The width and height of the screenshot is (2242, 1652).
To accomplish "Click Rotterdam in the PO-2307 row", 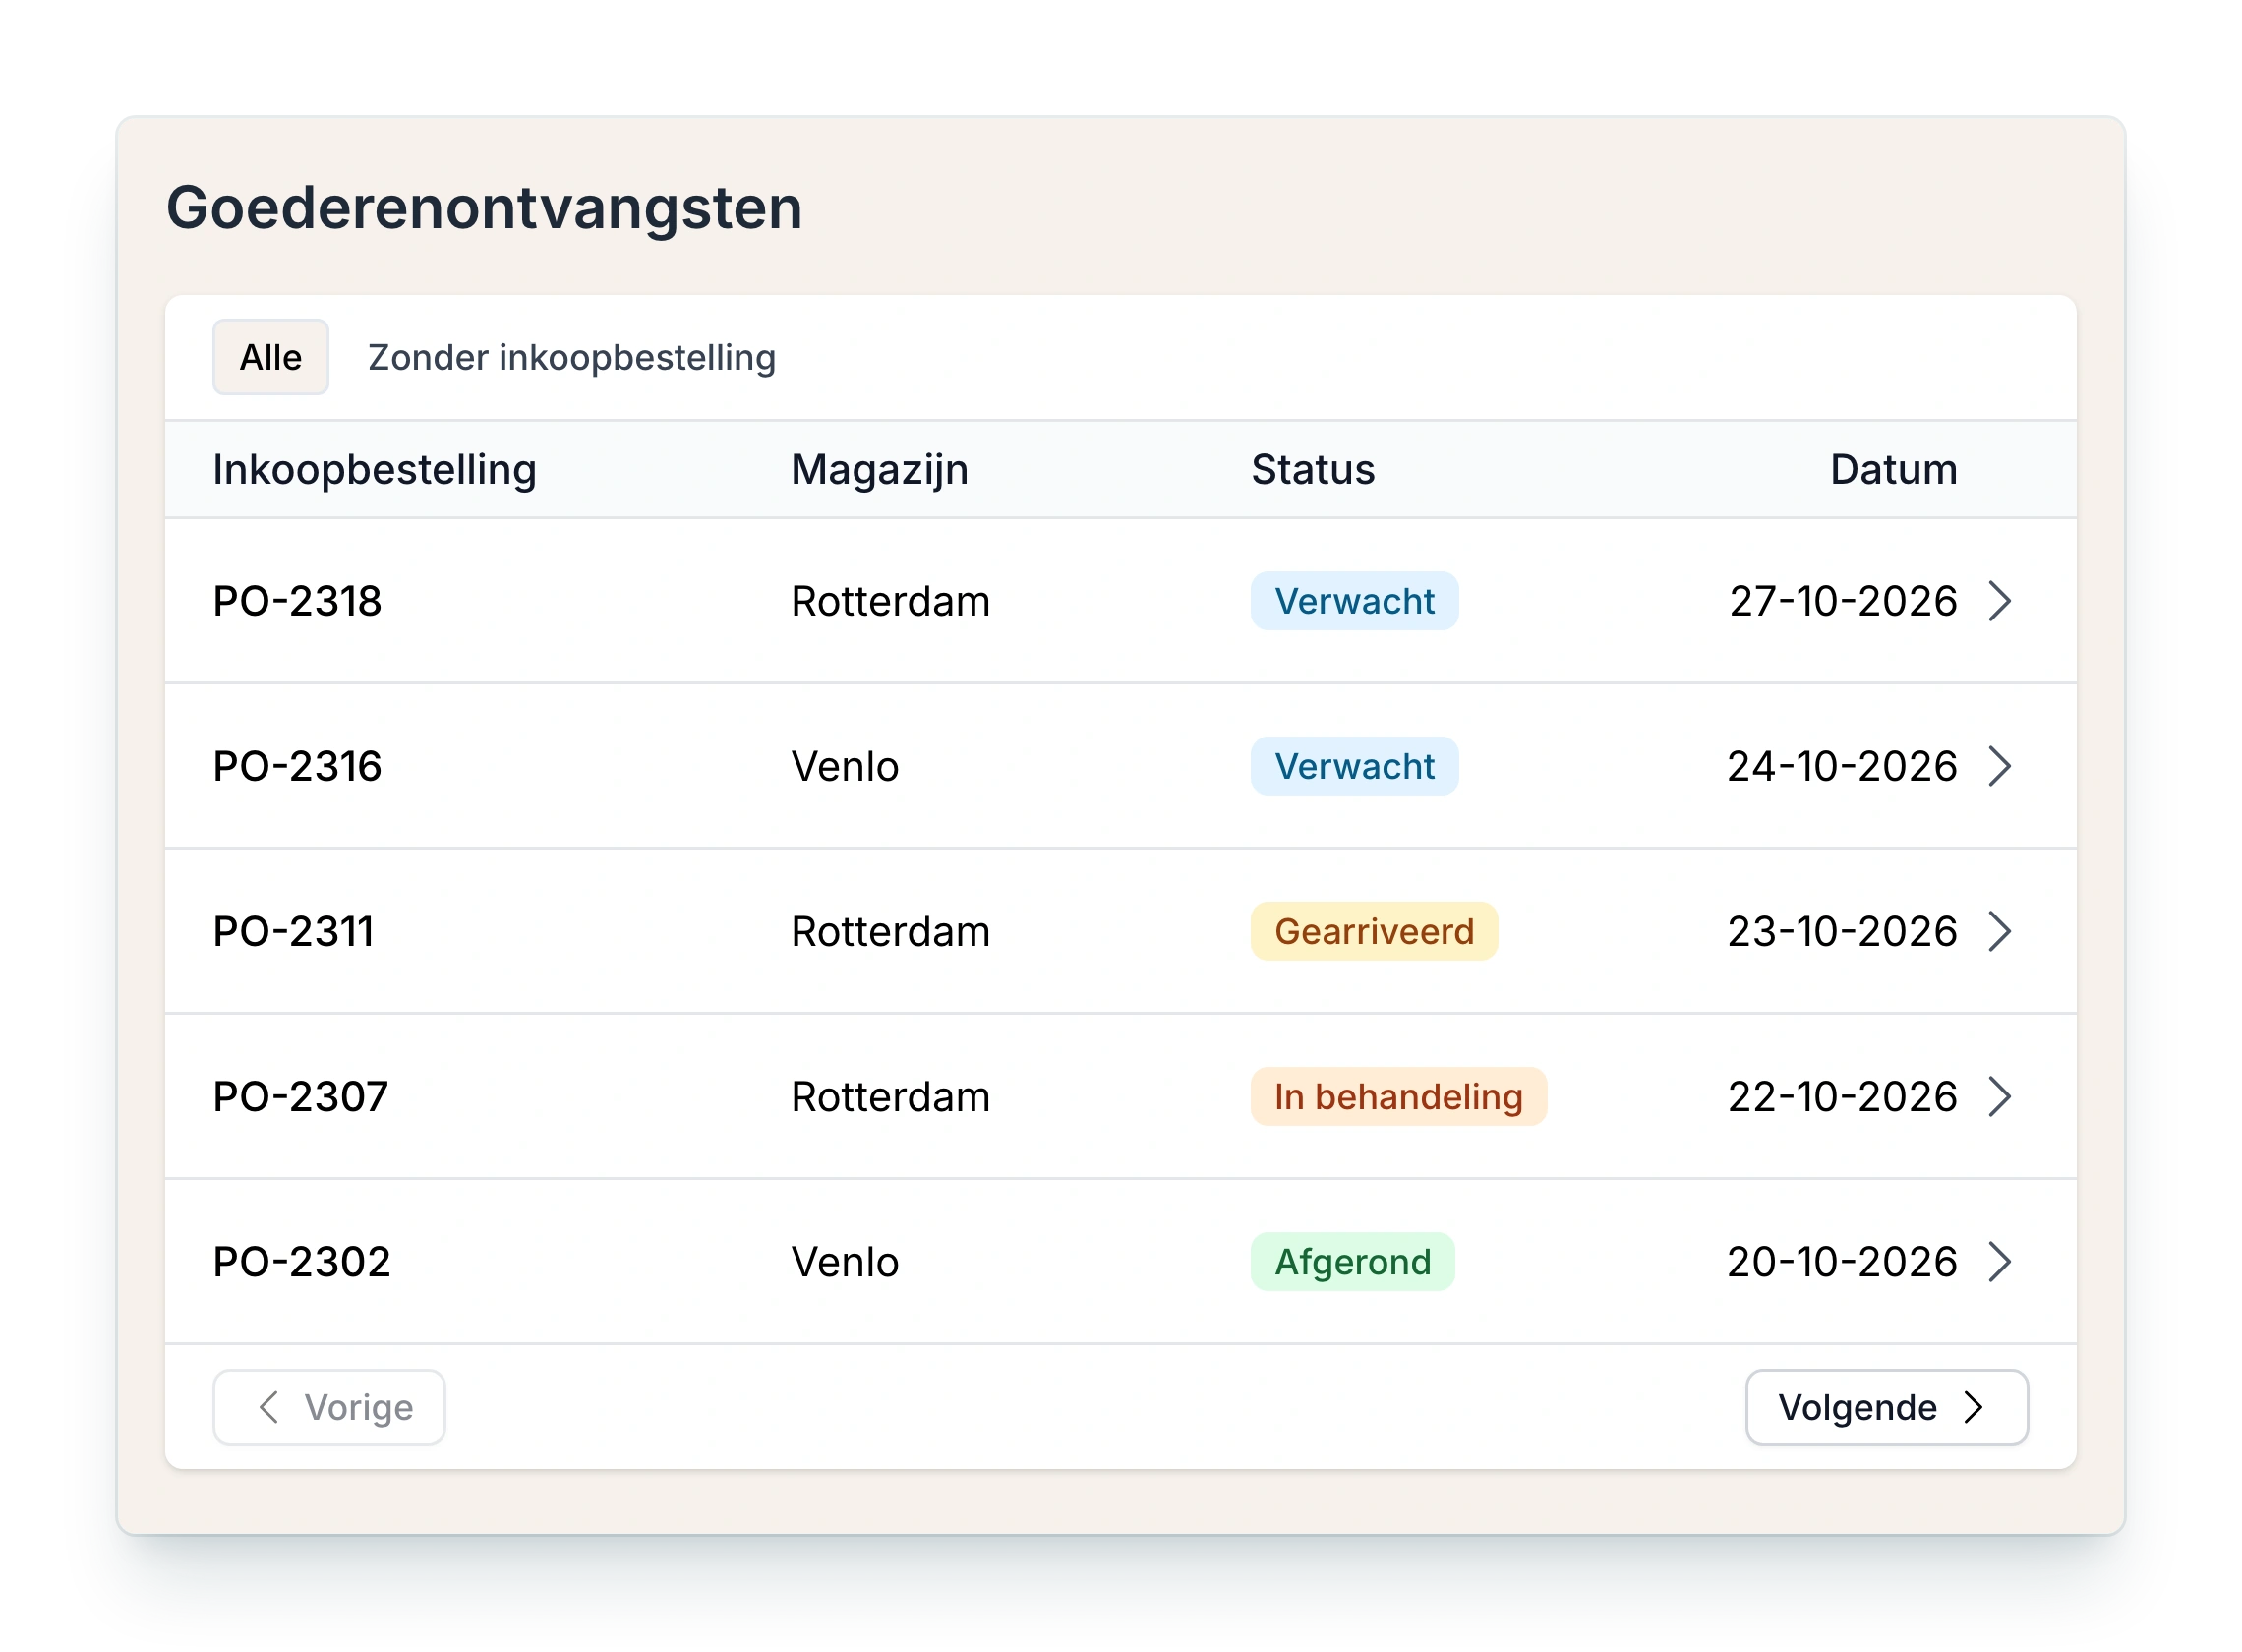I will pyautogui.click(x=890, y=1096).
